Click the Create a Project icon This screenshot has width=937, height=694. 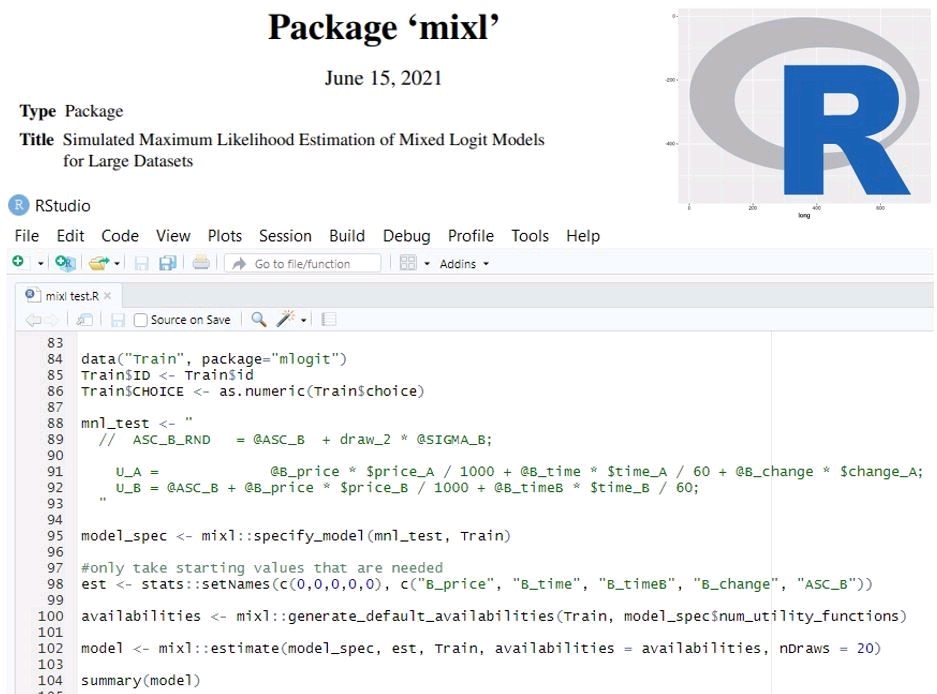[x=65, y=262]
